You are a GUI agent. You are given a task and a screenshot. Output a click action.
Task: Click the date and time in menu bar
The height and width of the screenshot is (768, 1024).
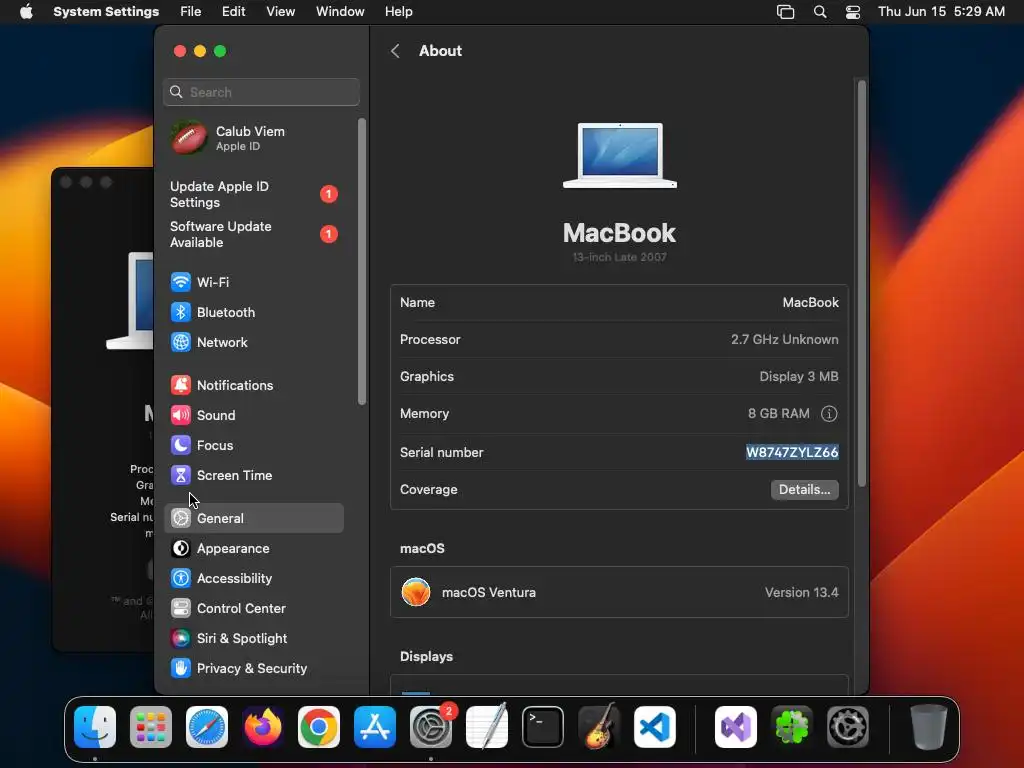pos(941,12)
